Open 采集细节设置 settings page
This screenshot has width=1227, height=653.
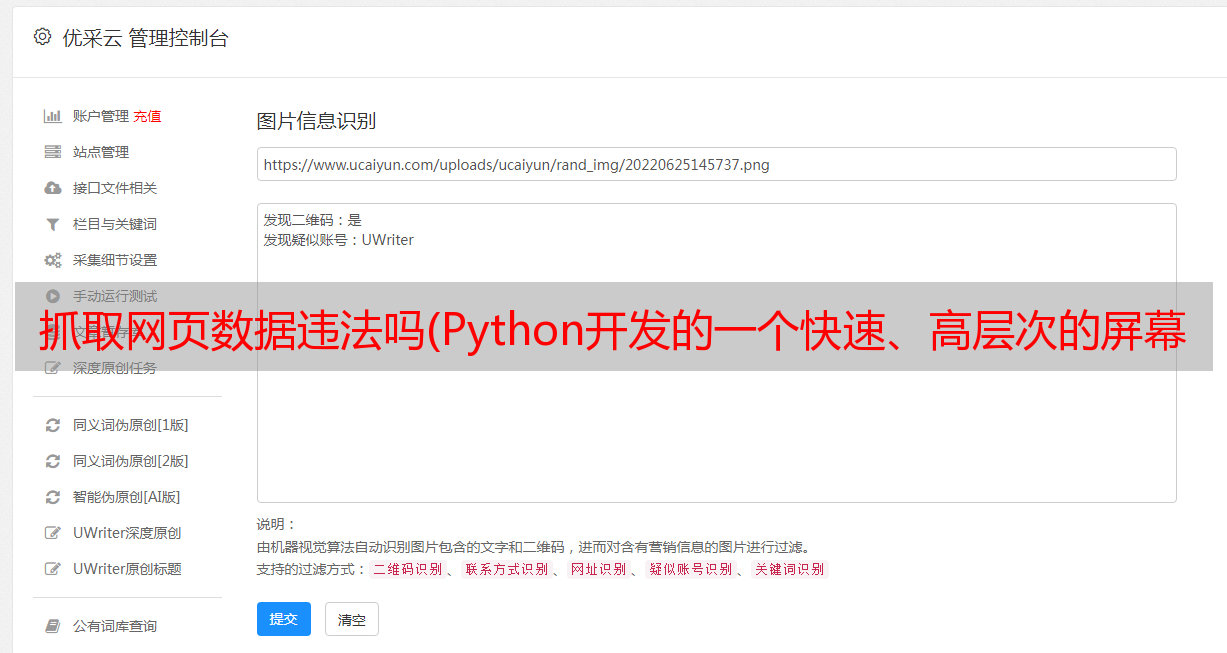[115, 260]
